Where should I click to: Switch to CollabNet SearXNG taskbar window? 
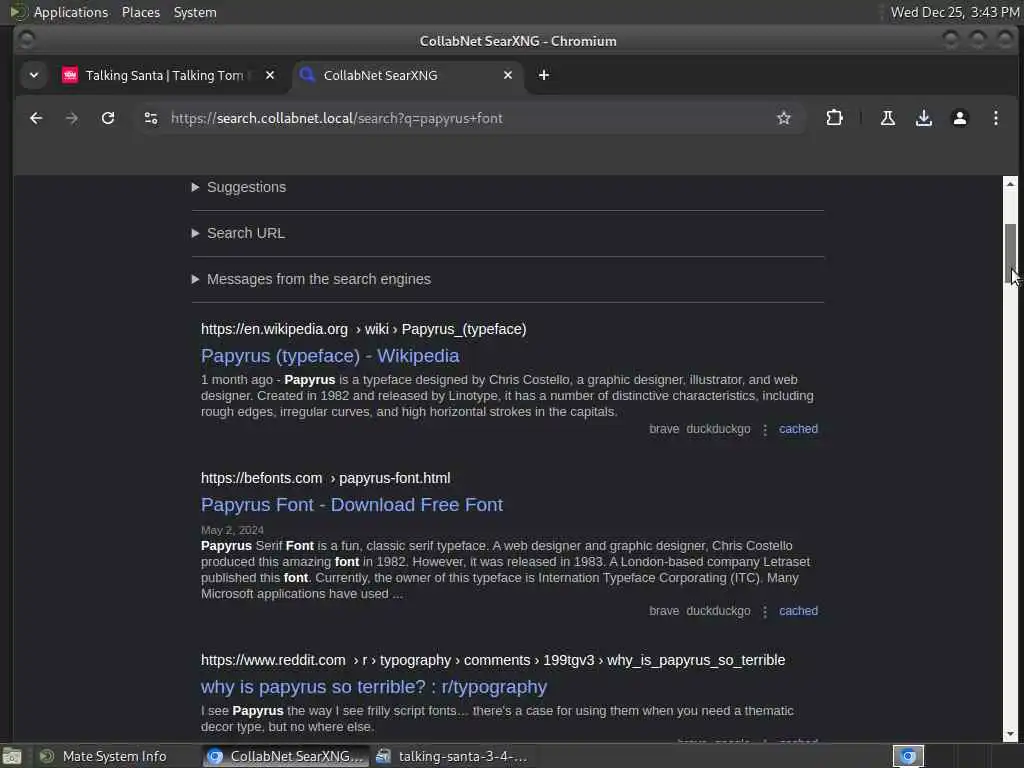point(285,756)
